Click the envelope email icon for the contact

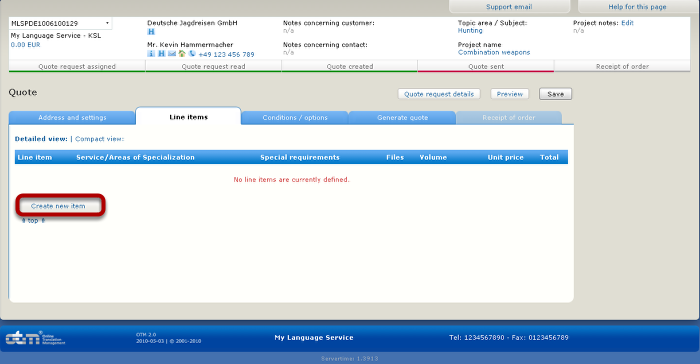coord(172,54)
